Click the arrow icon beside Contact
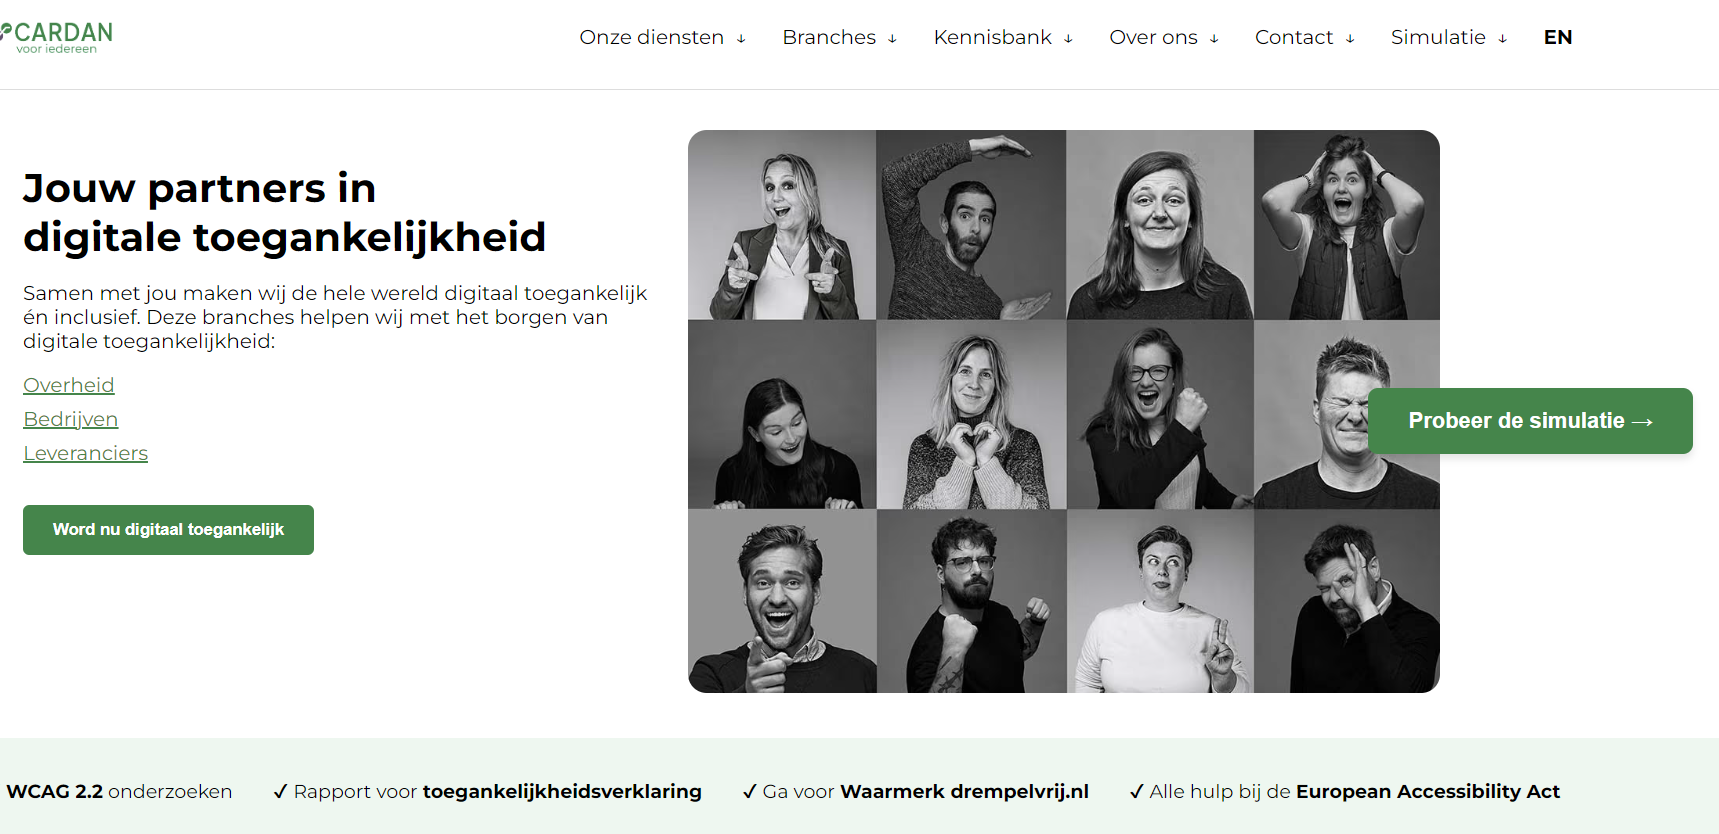 tap(1350, 39)
